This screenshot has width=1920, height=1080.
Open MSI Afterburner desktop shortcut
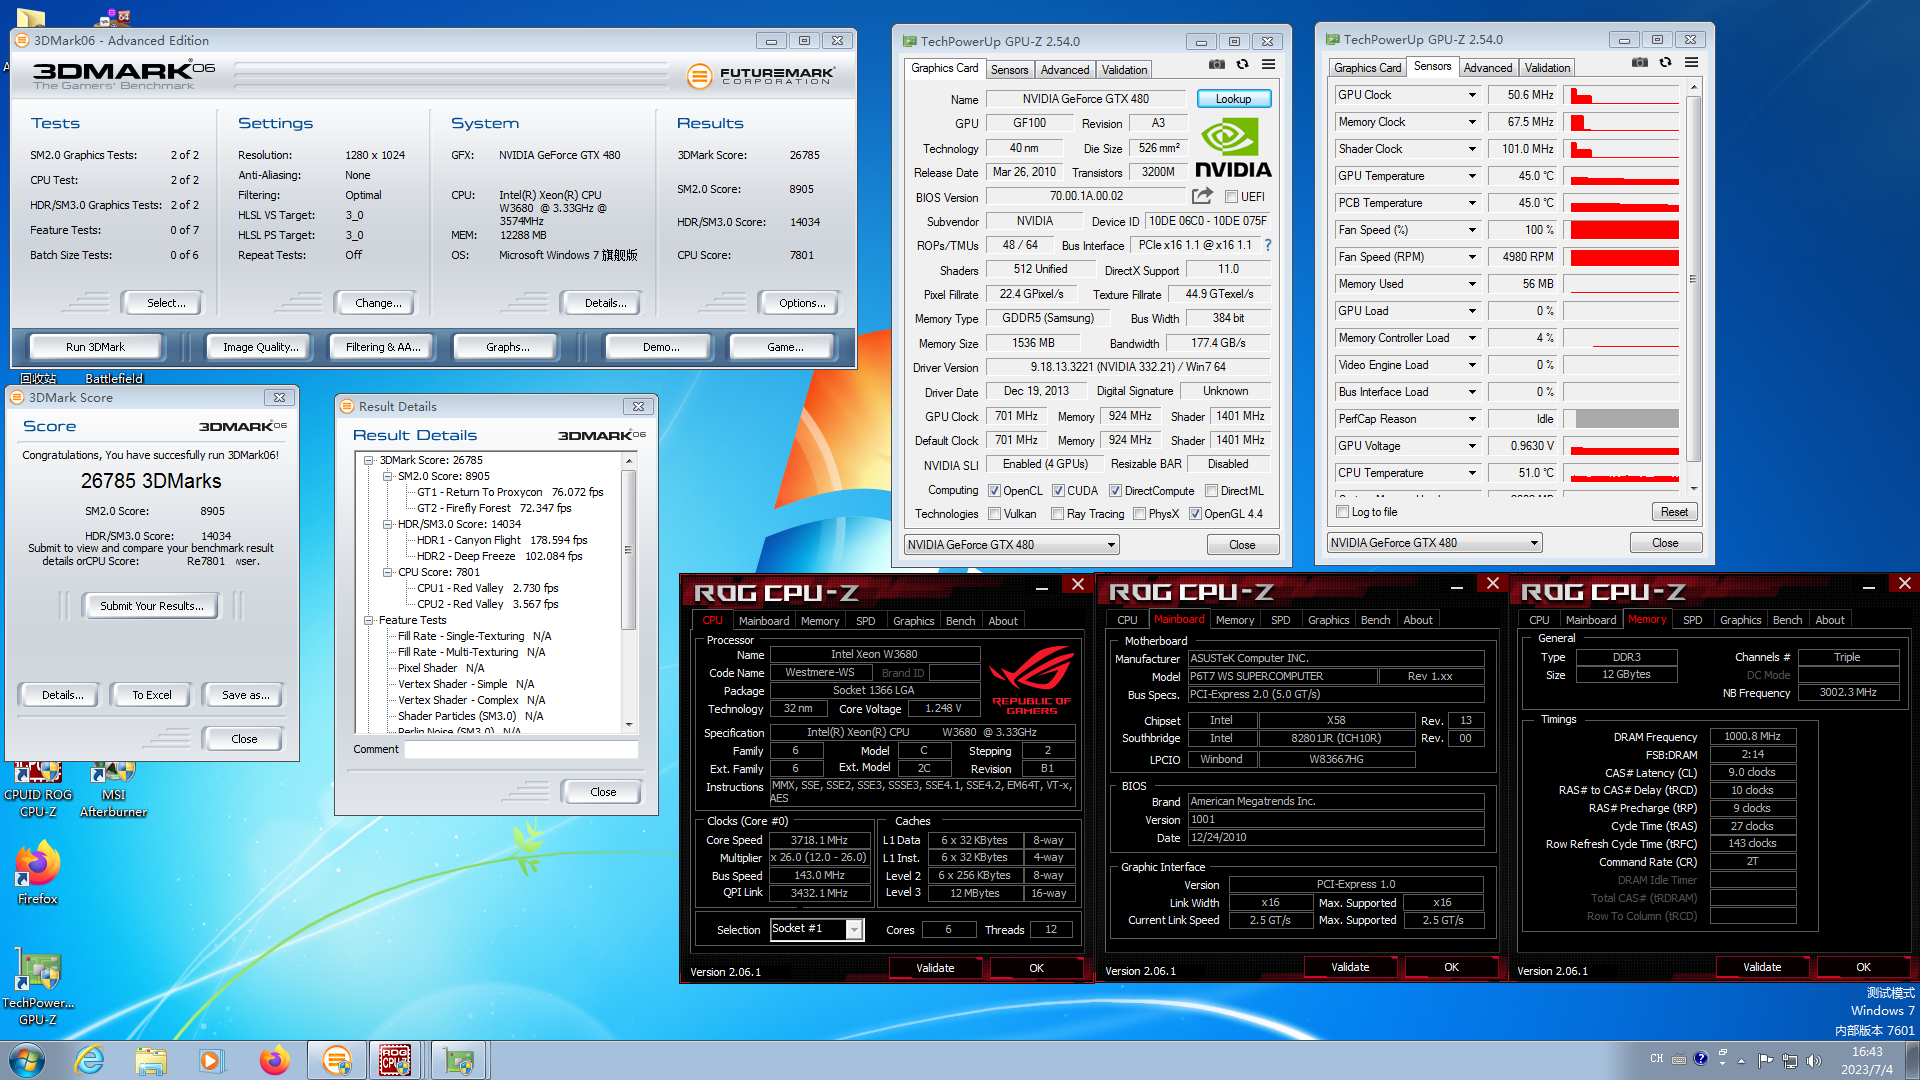click(x=113, y=790)
